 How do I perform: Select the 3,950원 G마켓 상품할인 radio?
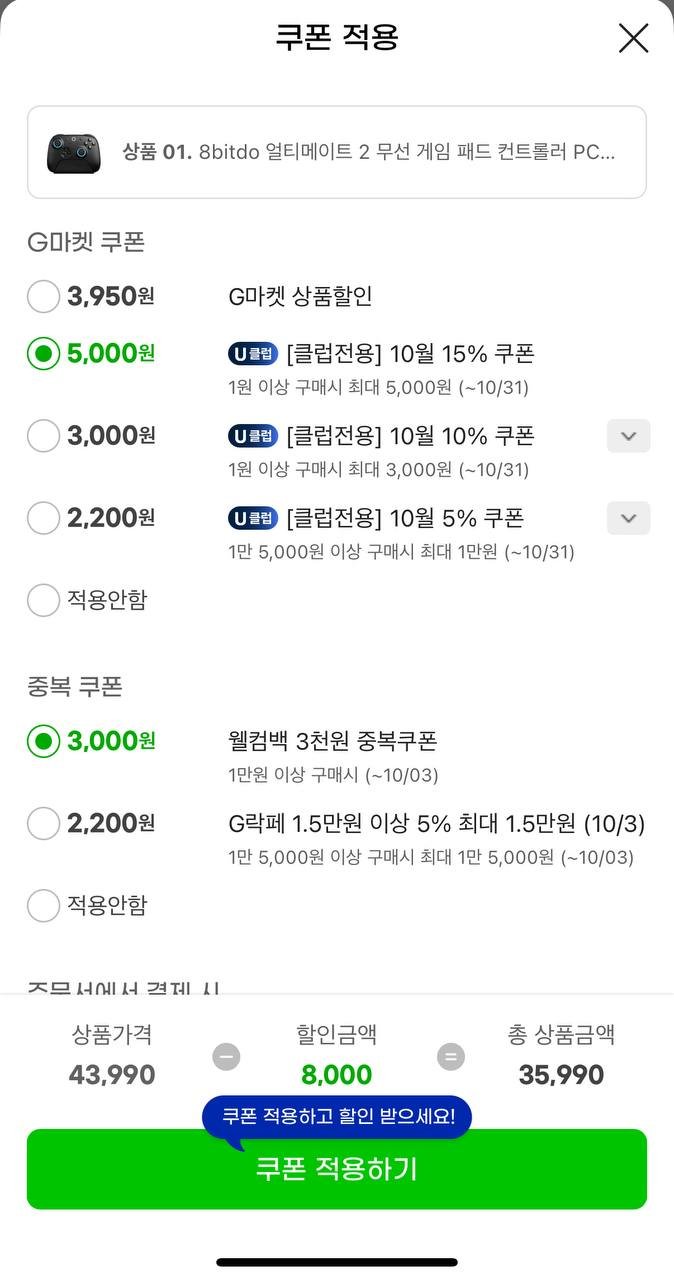point(44,297)
